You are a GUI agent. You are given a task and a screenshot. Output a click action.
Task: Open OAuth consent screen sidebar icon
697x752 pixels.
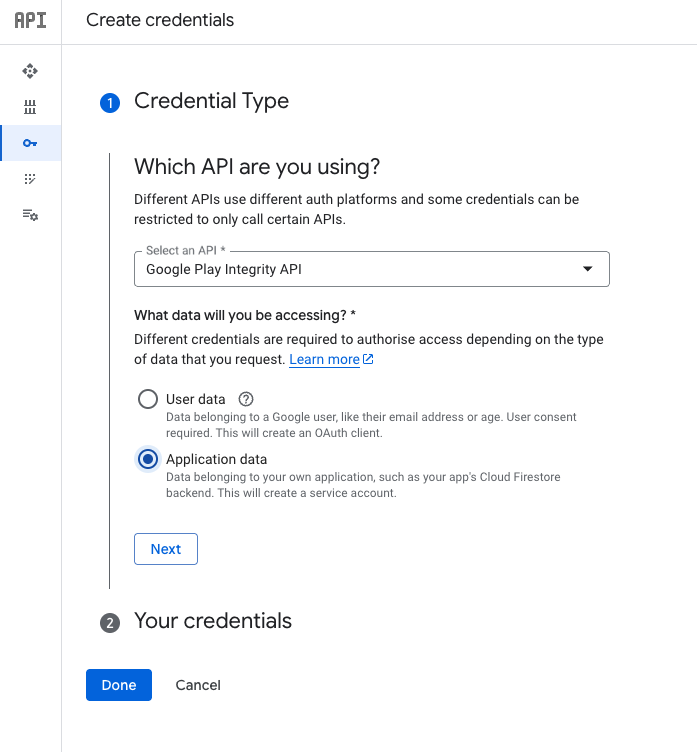(x=30, y=179)
